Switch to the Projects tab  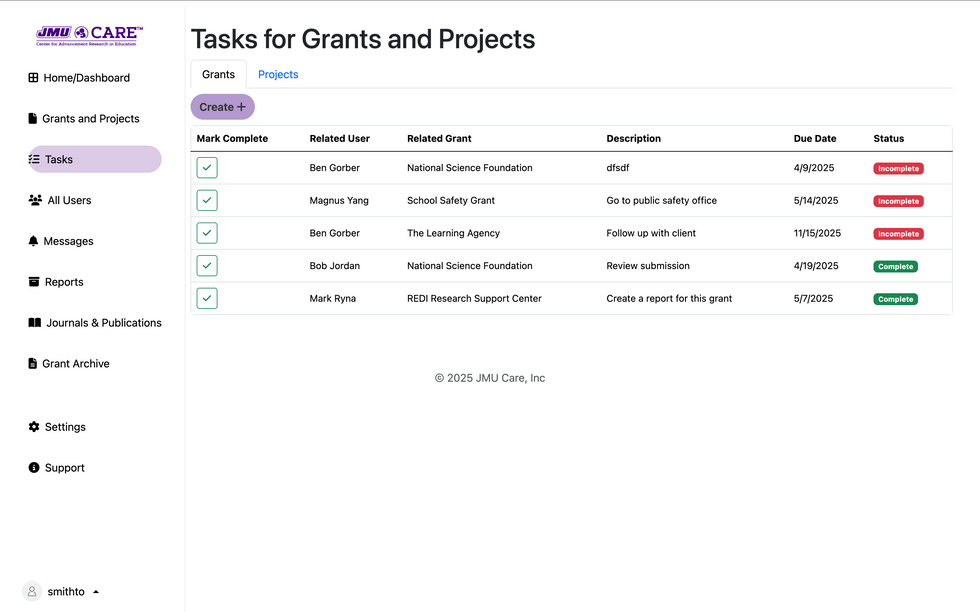tap(278, 75)
